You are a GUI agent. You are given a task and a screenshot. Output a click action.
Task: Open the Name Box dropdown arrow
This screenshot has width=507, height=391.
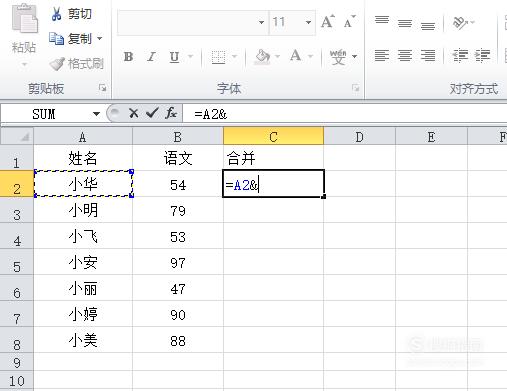coord(96,114)
